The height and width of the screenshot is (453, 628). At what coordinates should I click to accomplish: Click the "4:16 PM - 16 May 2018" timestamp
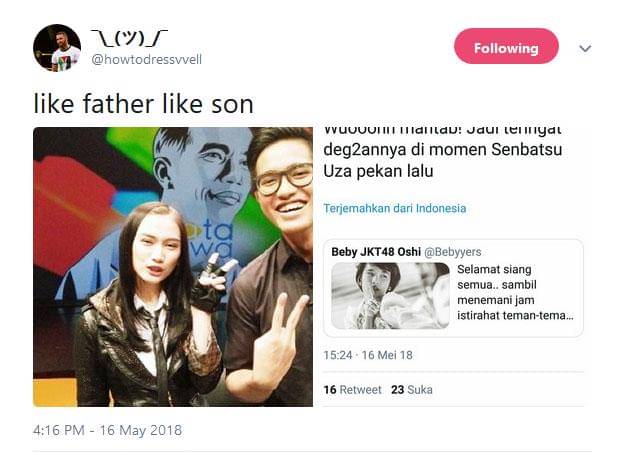tap(108, 431)
